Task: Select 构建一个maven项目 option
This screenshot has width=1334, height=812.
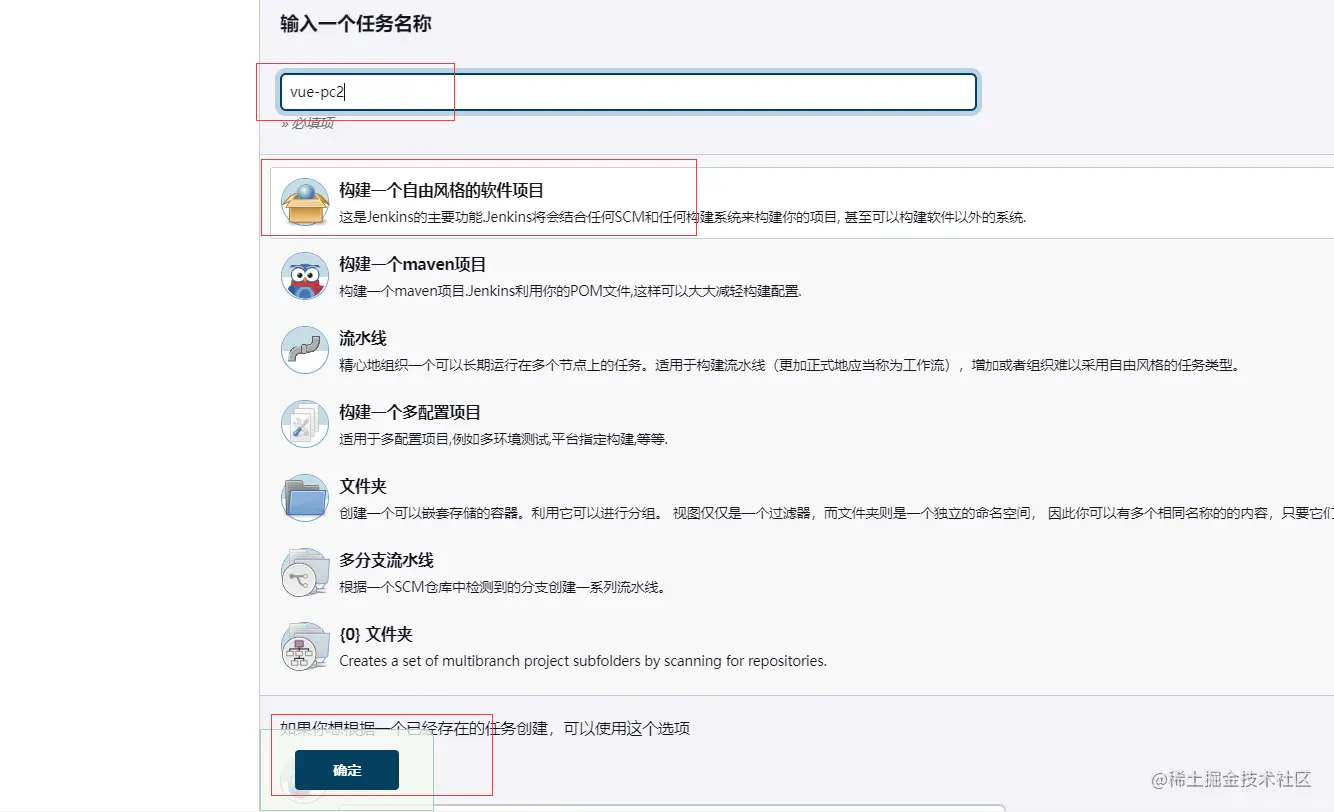Action: point(412,264)
